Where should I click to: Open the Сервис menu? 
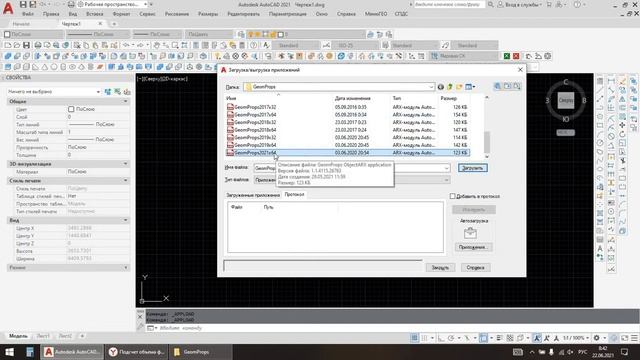[x=147, y=14]
